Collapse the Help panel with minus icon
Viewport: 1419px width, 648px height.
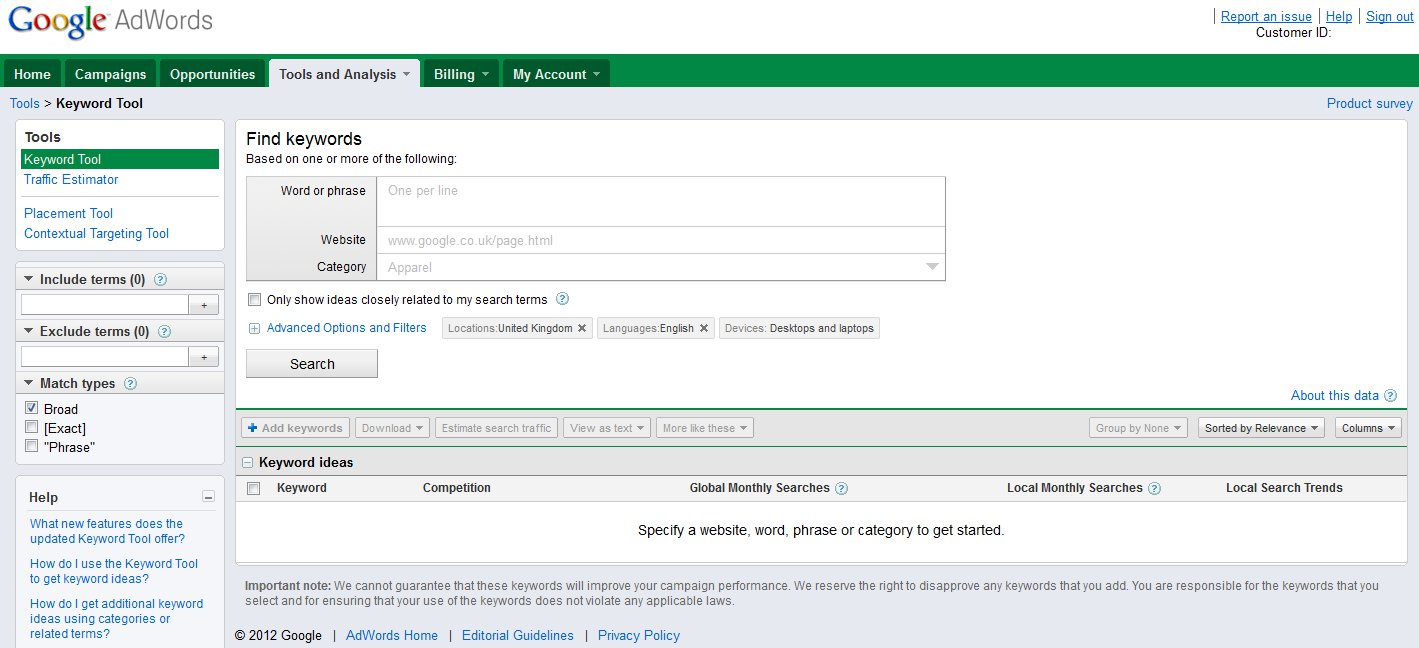click(x=208, y=497)
